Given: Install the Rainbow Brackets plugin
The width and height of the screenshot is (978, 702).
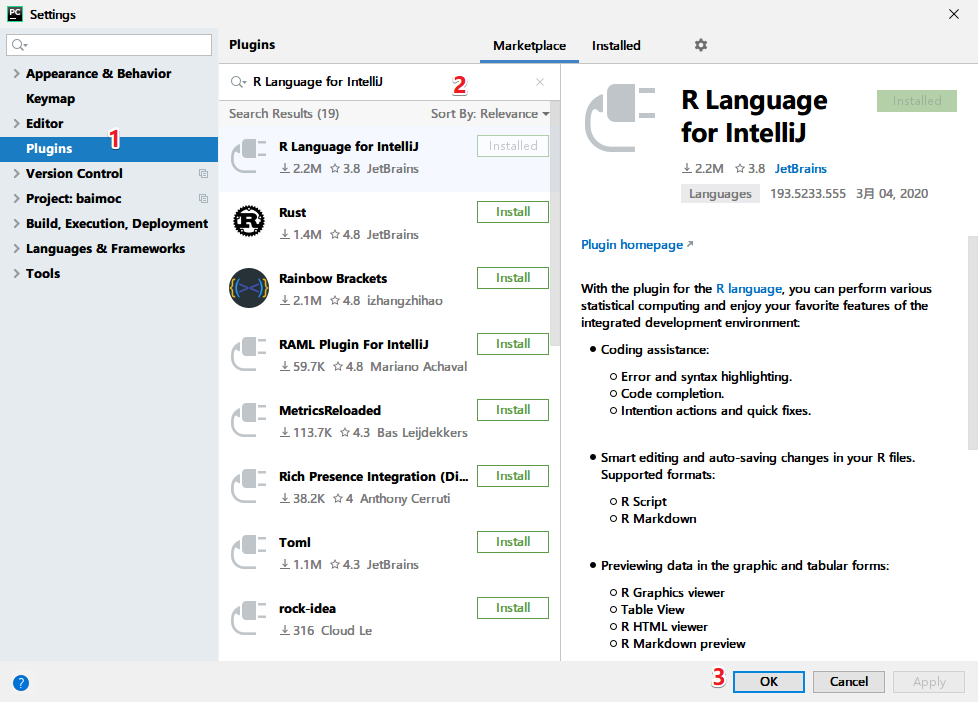Looking at the screenshot, I should (x=513, y=278).
